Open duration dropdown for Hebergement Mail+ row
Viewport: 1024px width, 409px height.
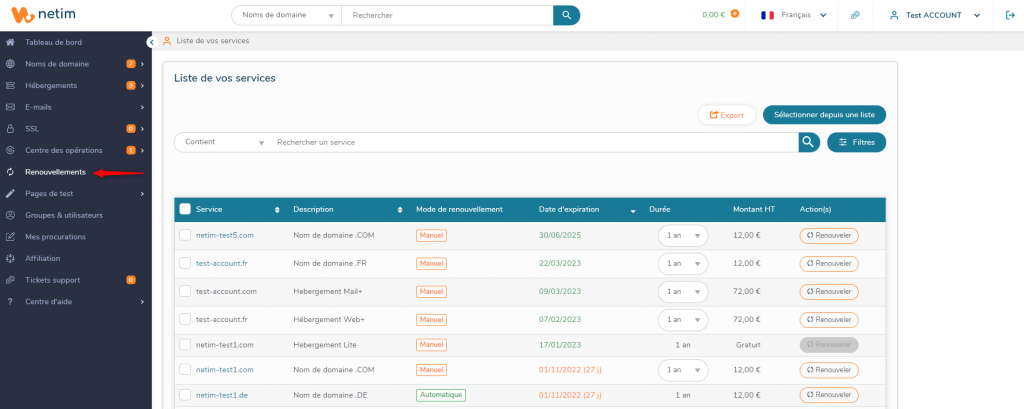tap(682, 291)
